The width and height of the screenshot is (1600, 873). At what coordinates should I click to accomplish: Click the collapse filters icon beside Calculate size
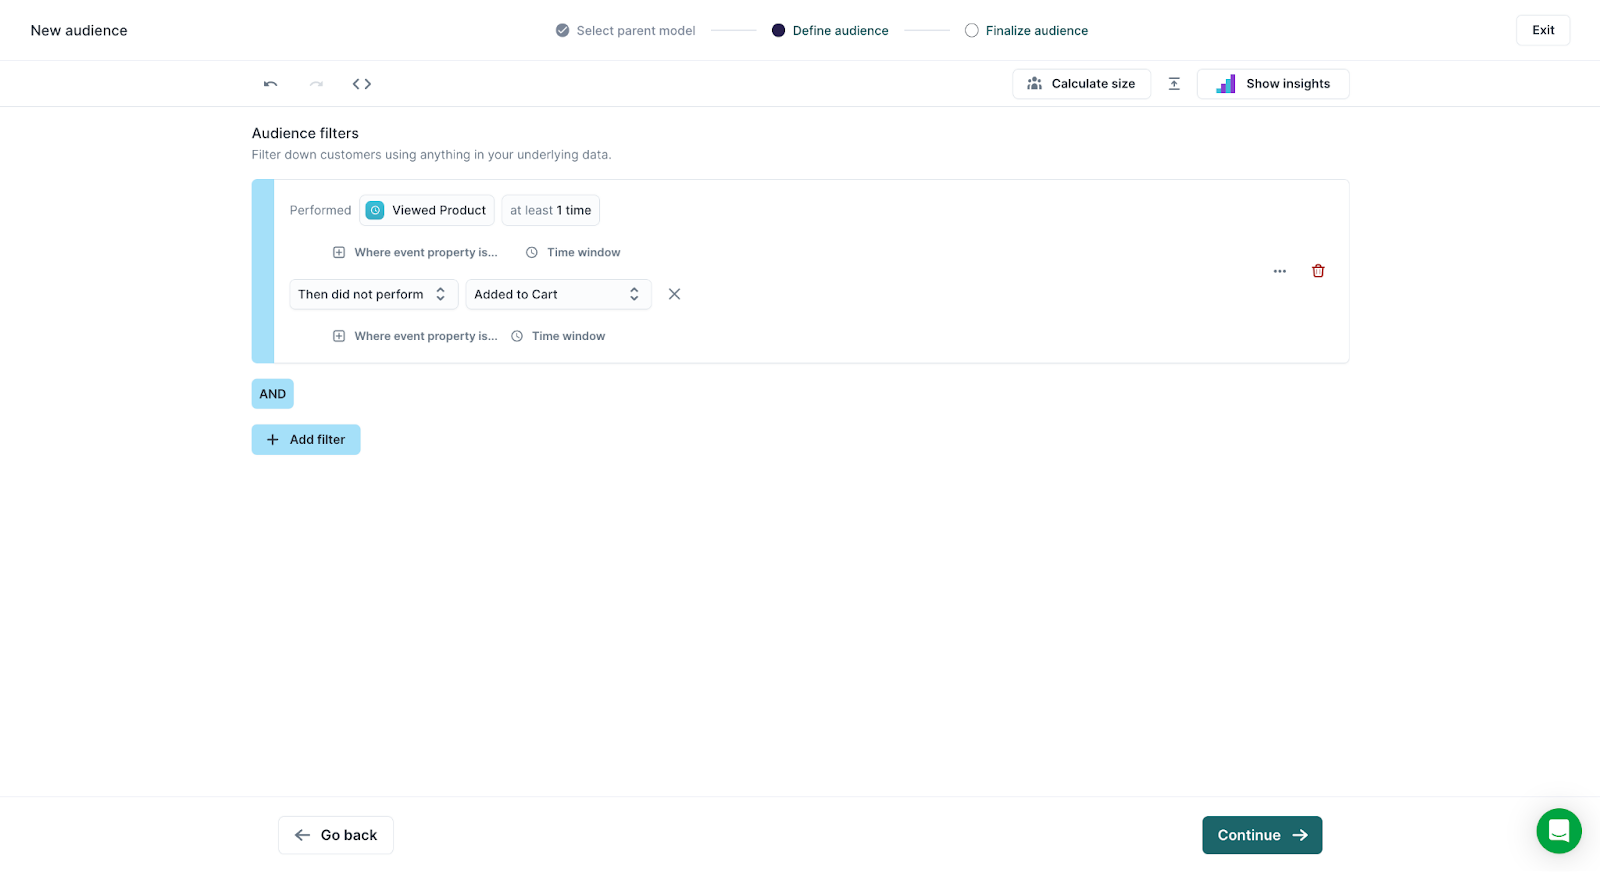coord(1174,84)
